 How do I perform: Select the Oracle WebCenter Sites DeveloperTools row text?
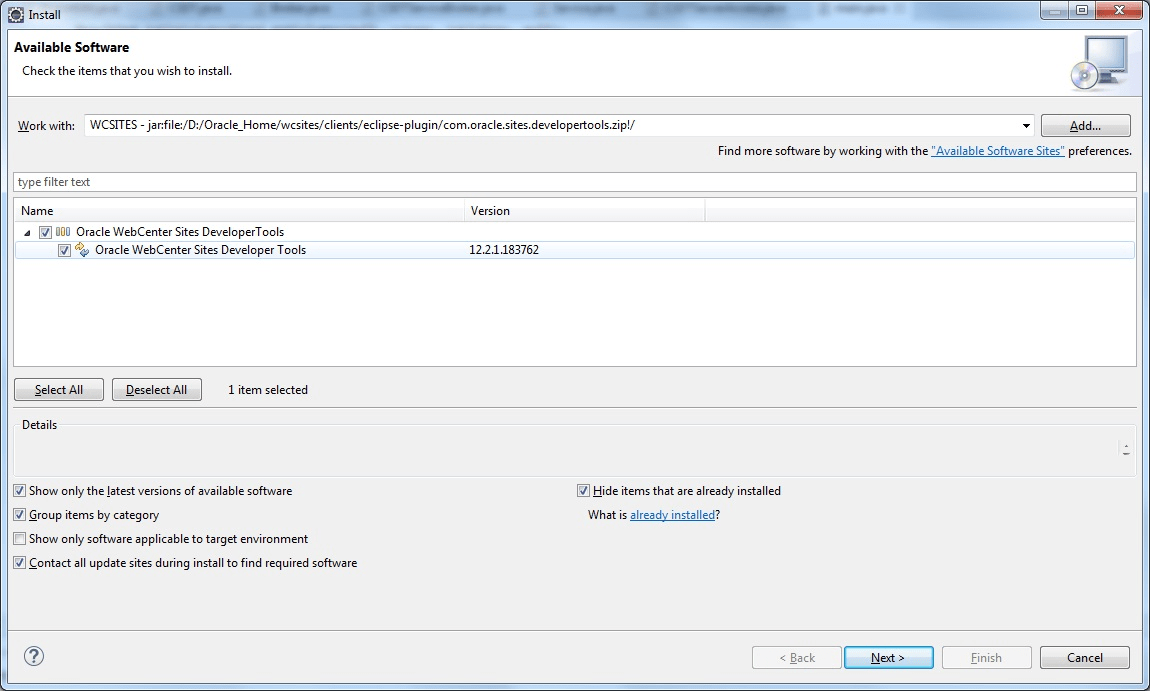click(x=180, y=232)
